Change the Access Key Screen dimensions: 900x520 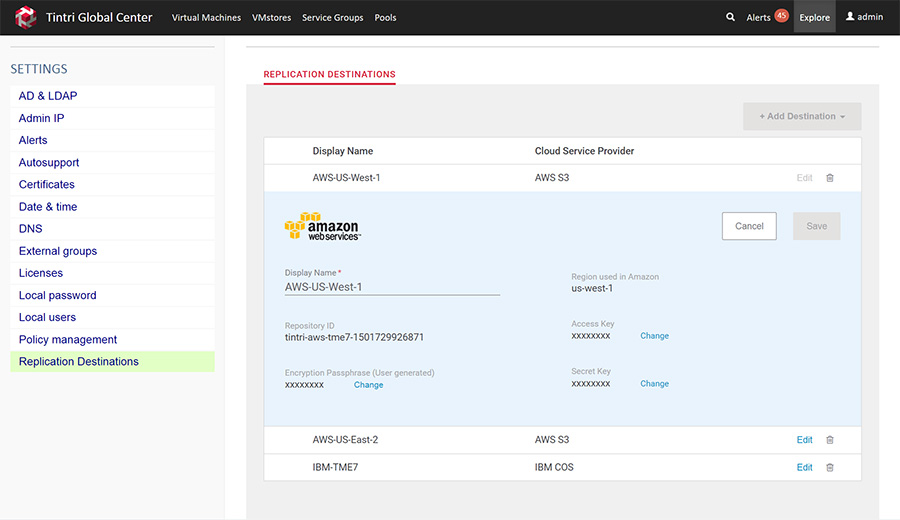654,336
